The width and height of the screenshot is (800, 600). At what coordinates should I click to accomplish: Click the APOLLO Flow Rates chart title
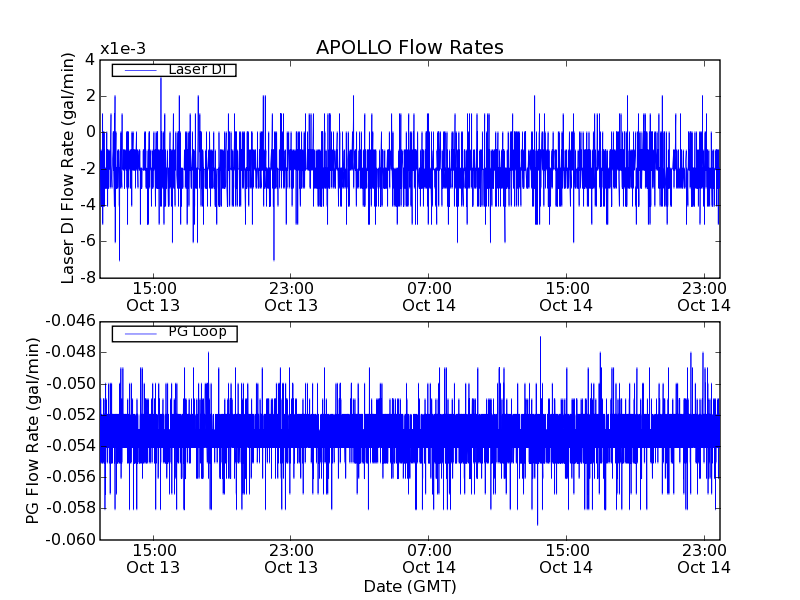pos(409,48)
